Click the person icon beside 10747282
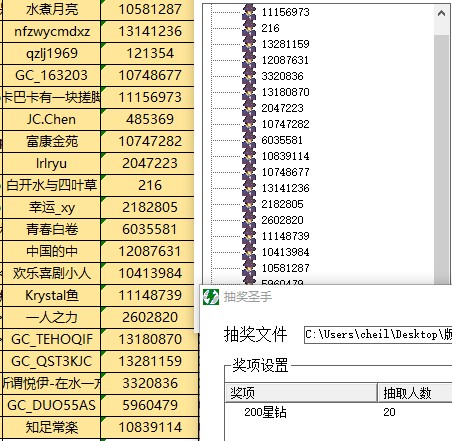This screenshot has height=441, width=452. pyautogui.click(x=249, y=124)
